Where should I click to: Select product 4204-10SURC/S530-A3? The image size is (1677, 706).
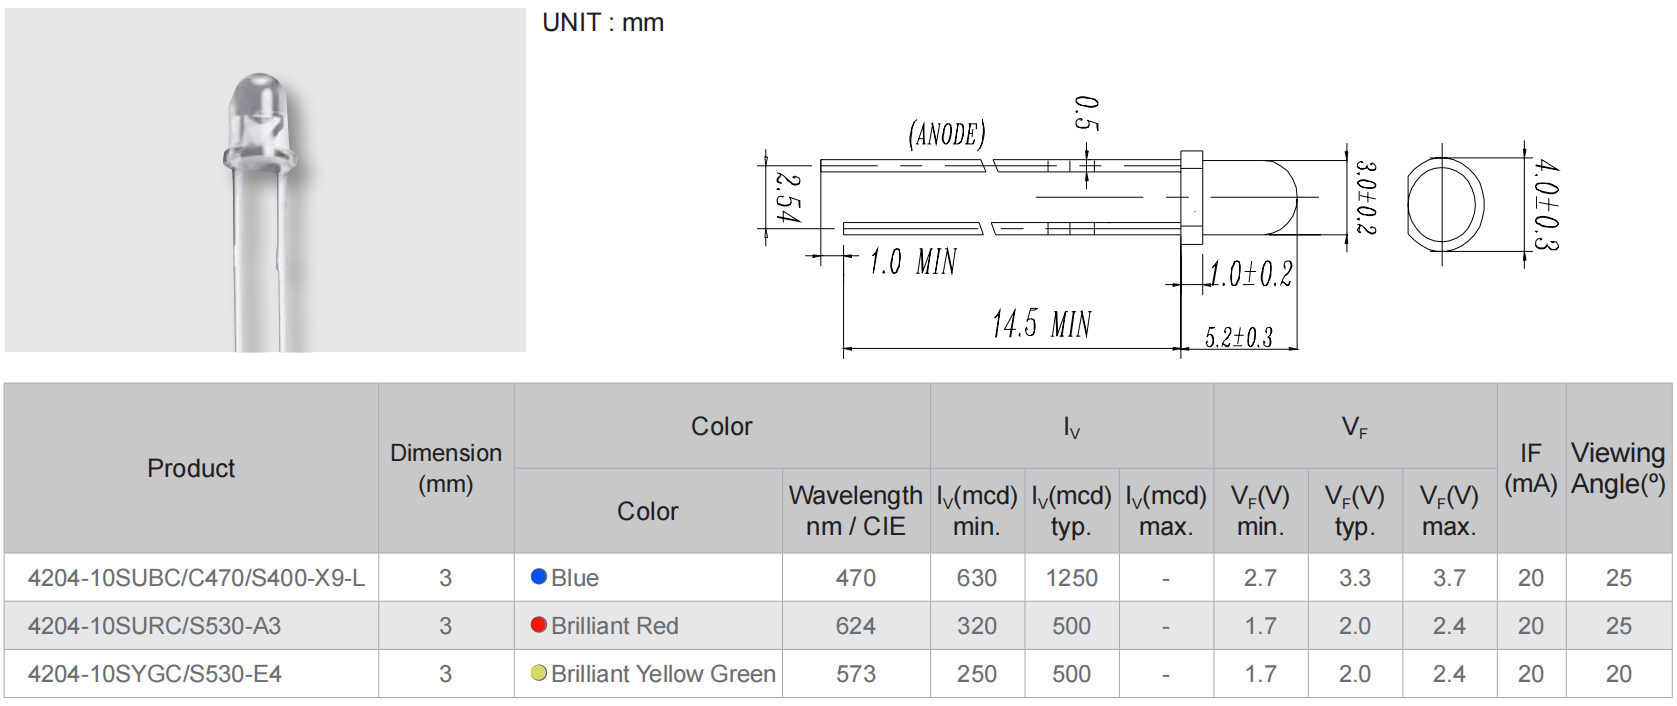(x=154, y=626)
